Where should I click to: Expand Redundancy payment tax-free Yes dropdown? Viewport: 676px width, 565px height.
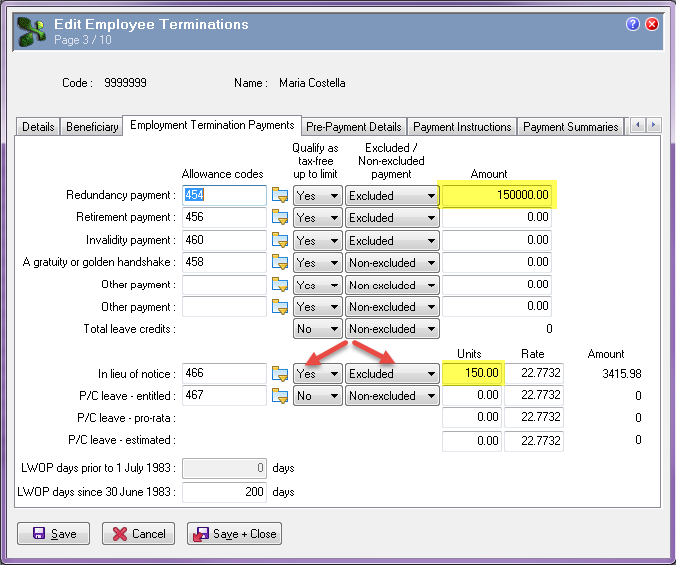pyautogui.click(x=317, y=196)
